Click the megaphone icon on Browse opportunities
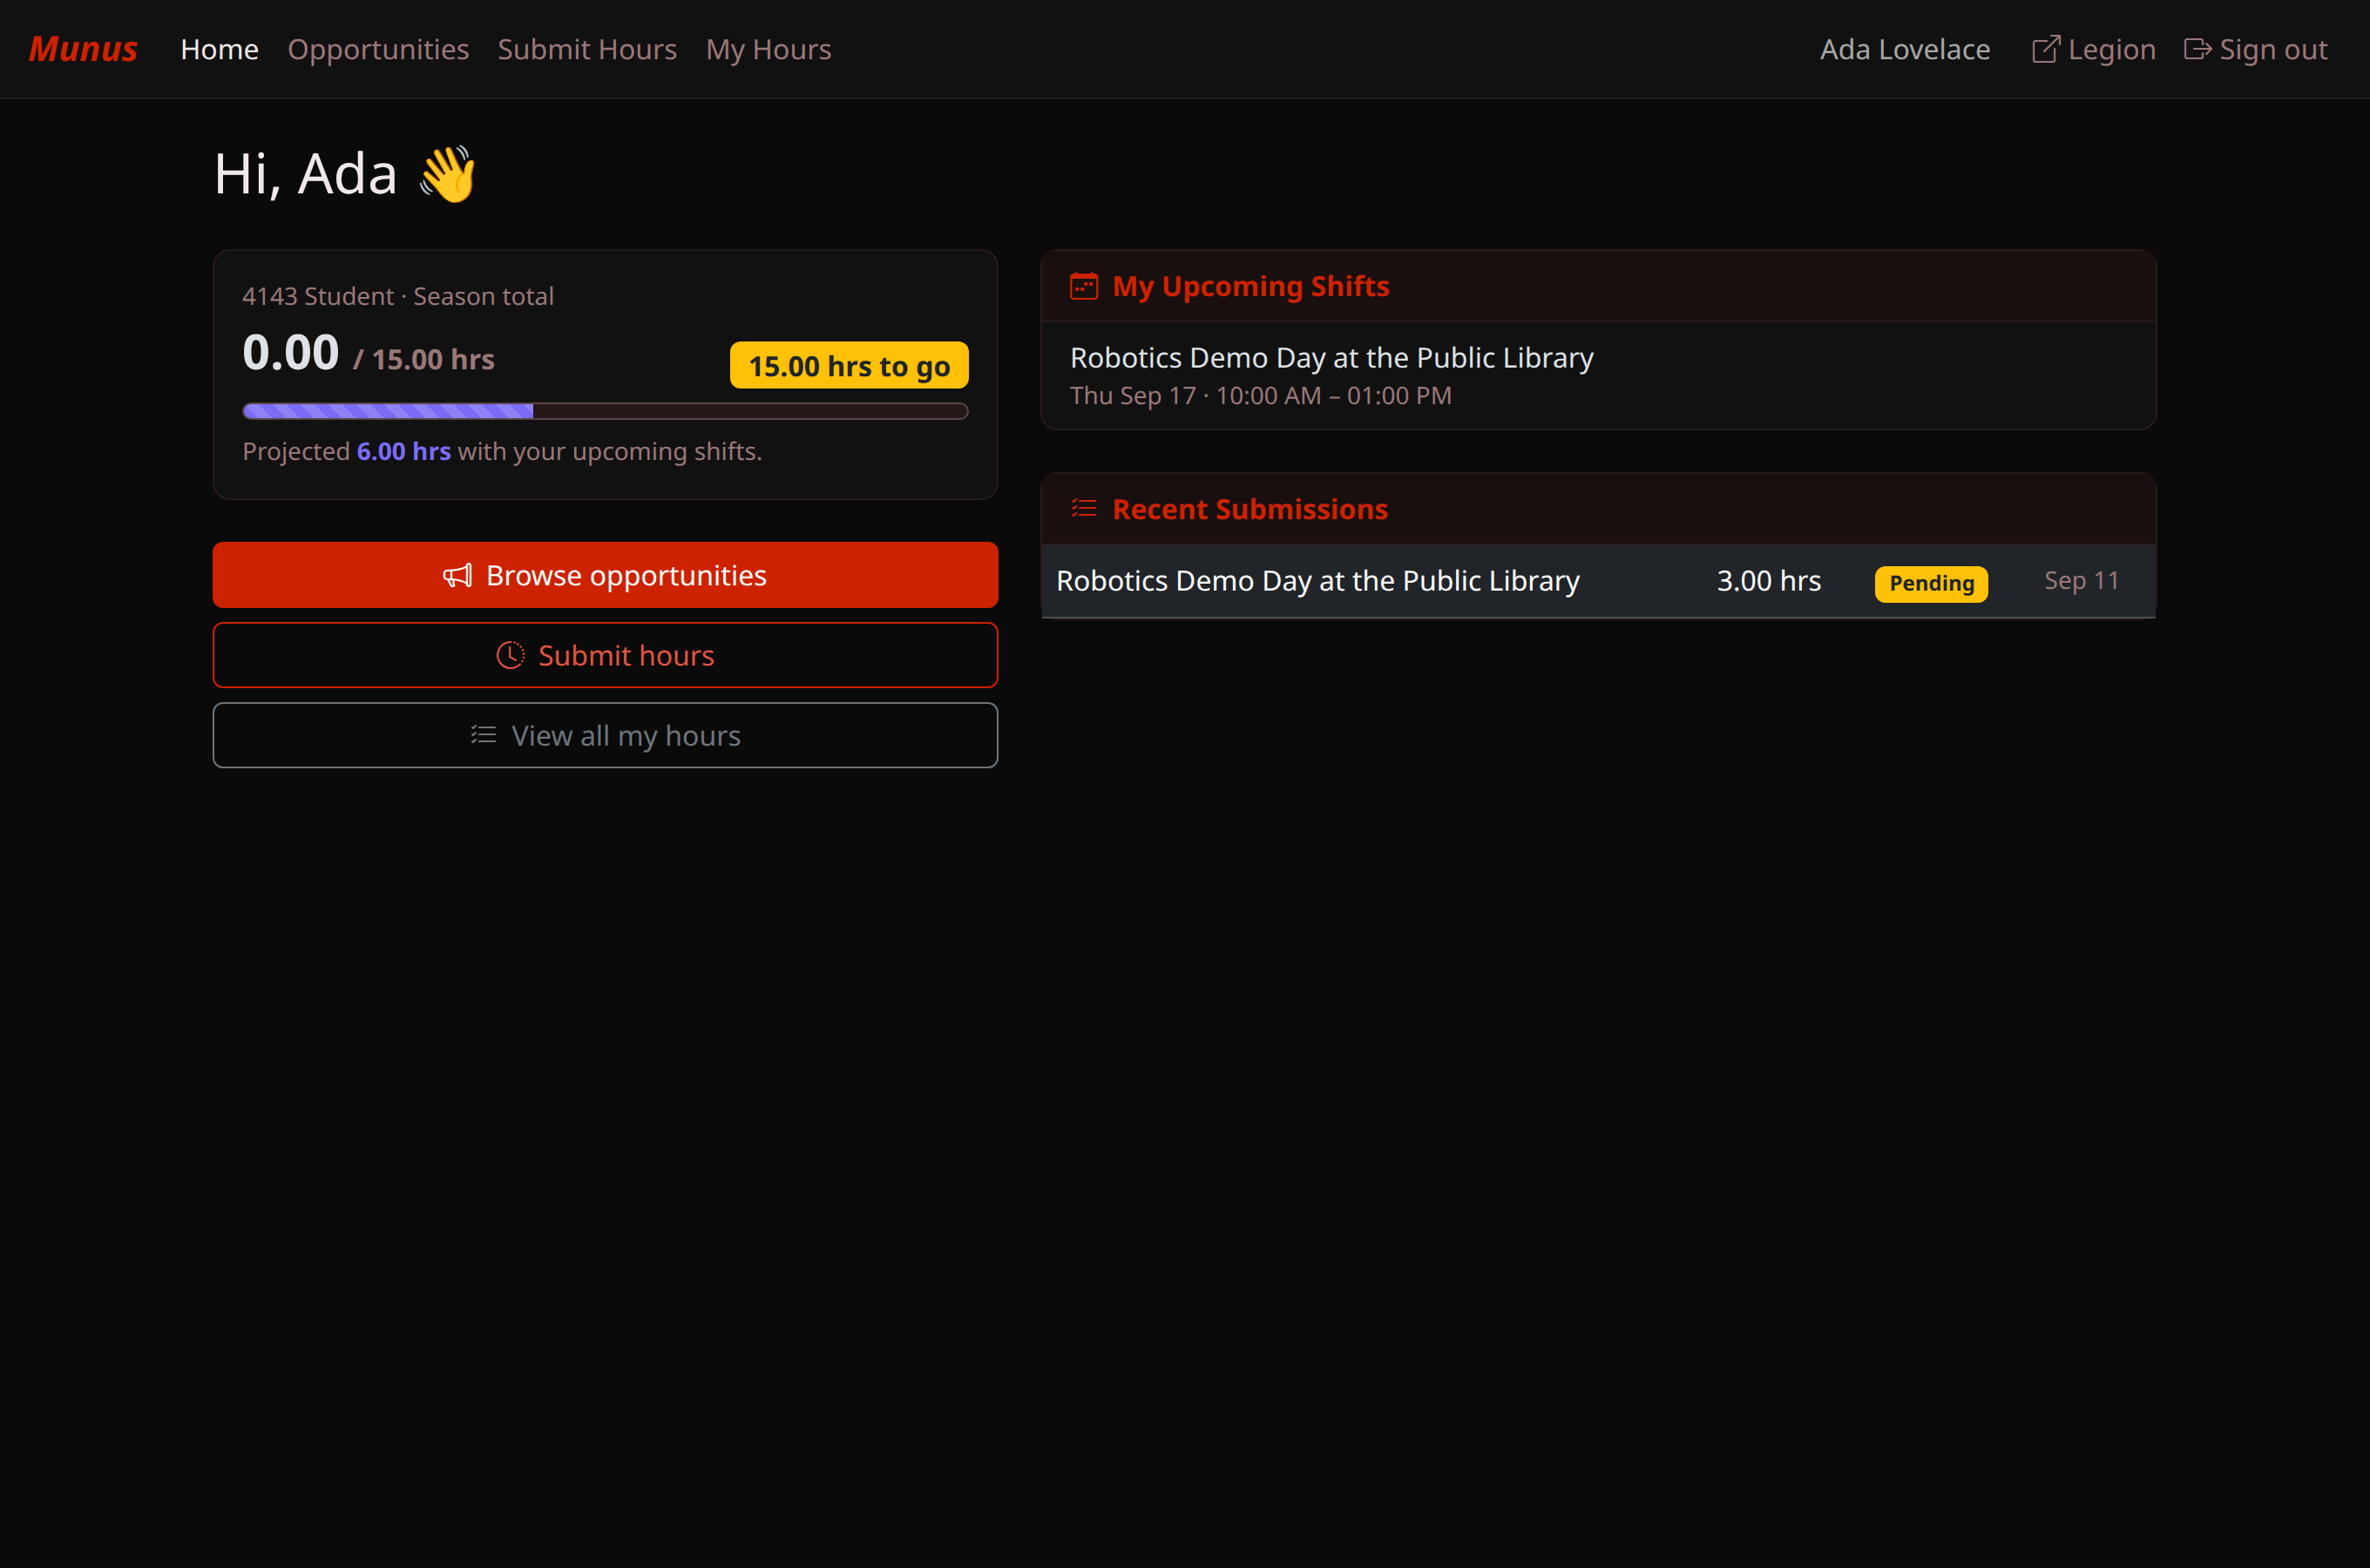The width and height of the screenshot is (2370, 1568). [457, 575]
